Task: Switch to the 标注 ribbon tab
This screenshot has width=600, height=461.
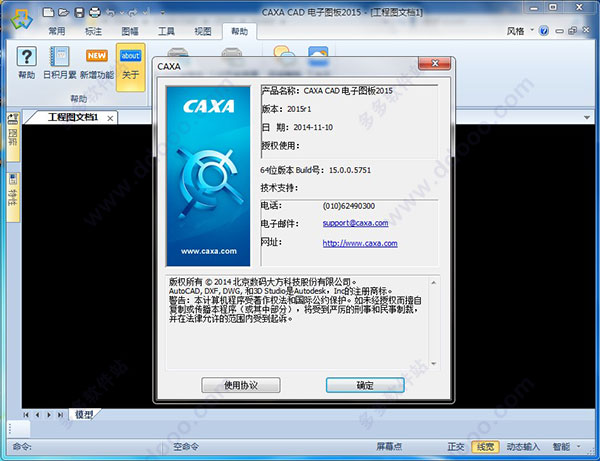Action: (93, 31)
